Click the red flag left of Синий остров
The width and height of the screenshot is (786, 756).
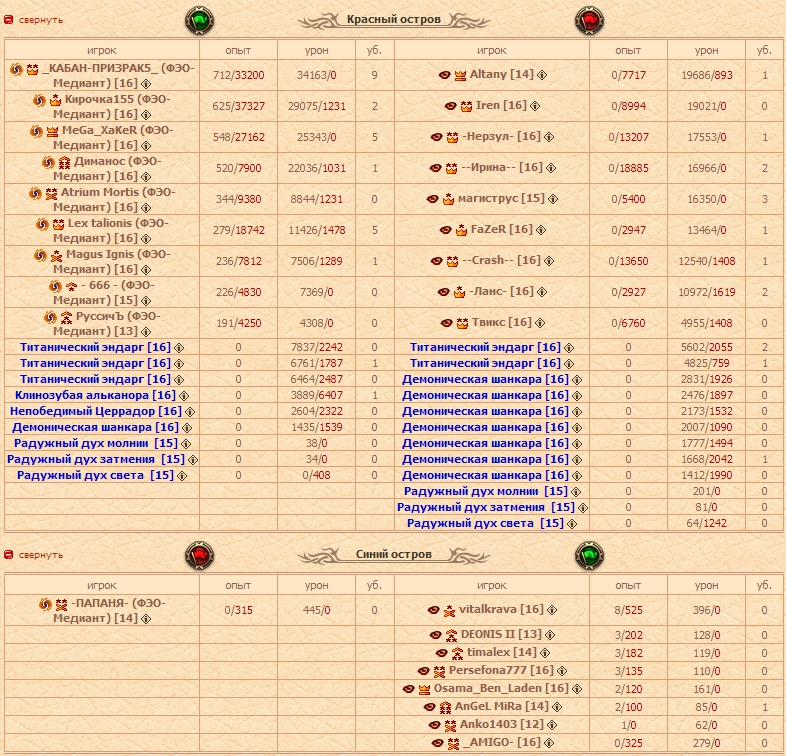click(200, 555)
